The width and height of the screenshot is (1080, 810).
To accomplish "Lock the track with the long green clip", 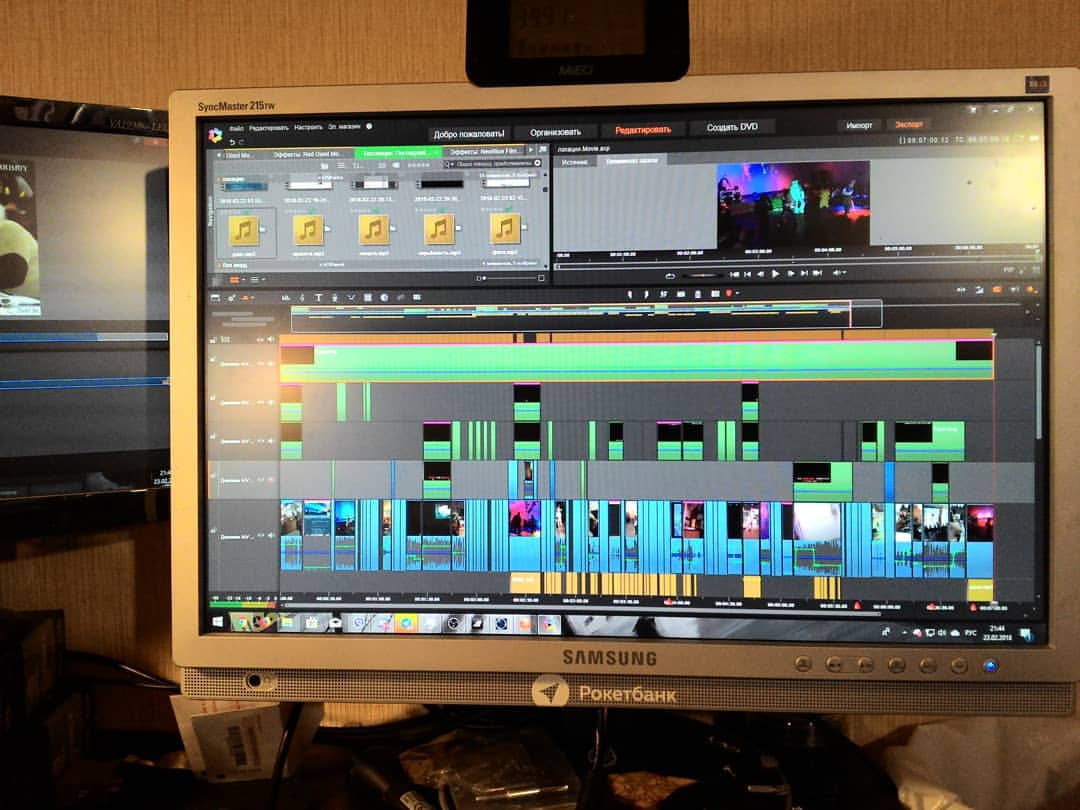I will pos(214,360).
